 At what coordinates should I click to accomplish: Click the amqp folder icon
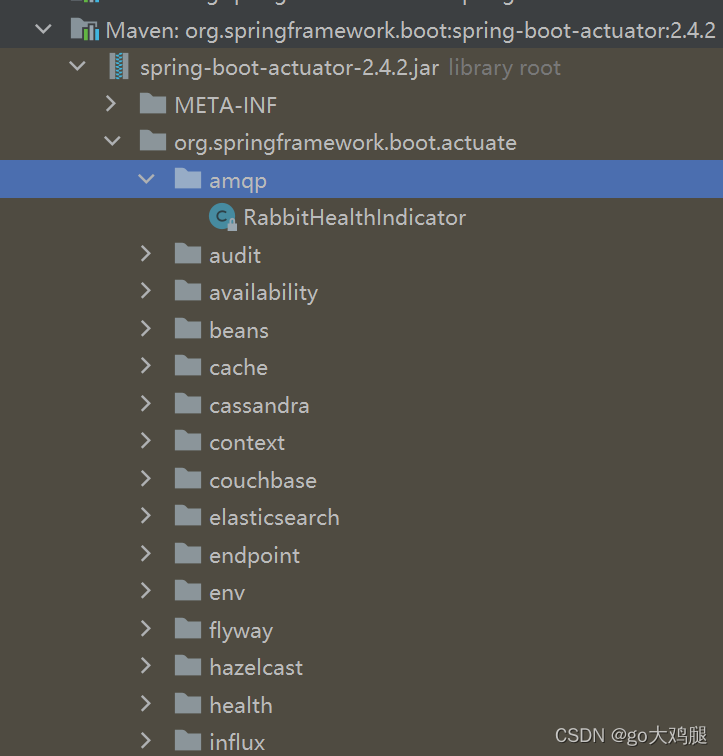point(187,178)
